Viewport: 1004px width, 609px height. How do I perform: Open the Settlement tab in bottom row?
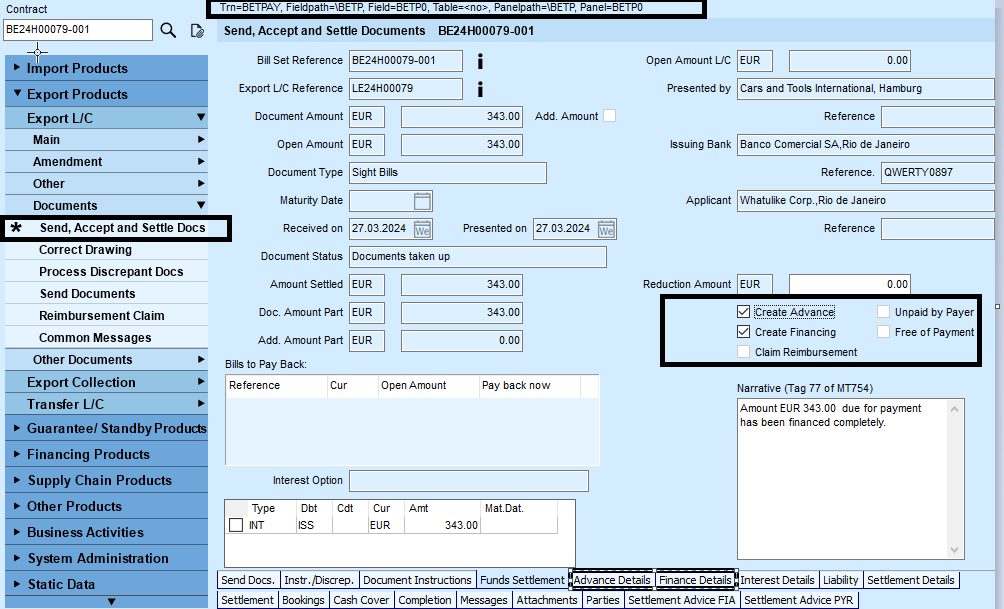247,600
